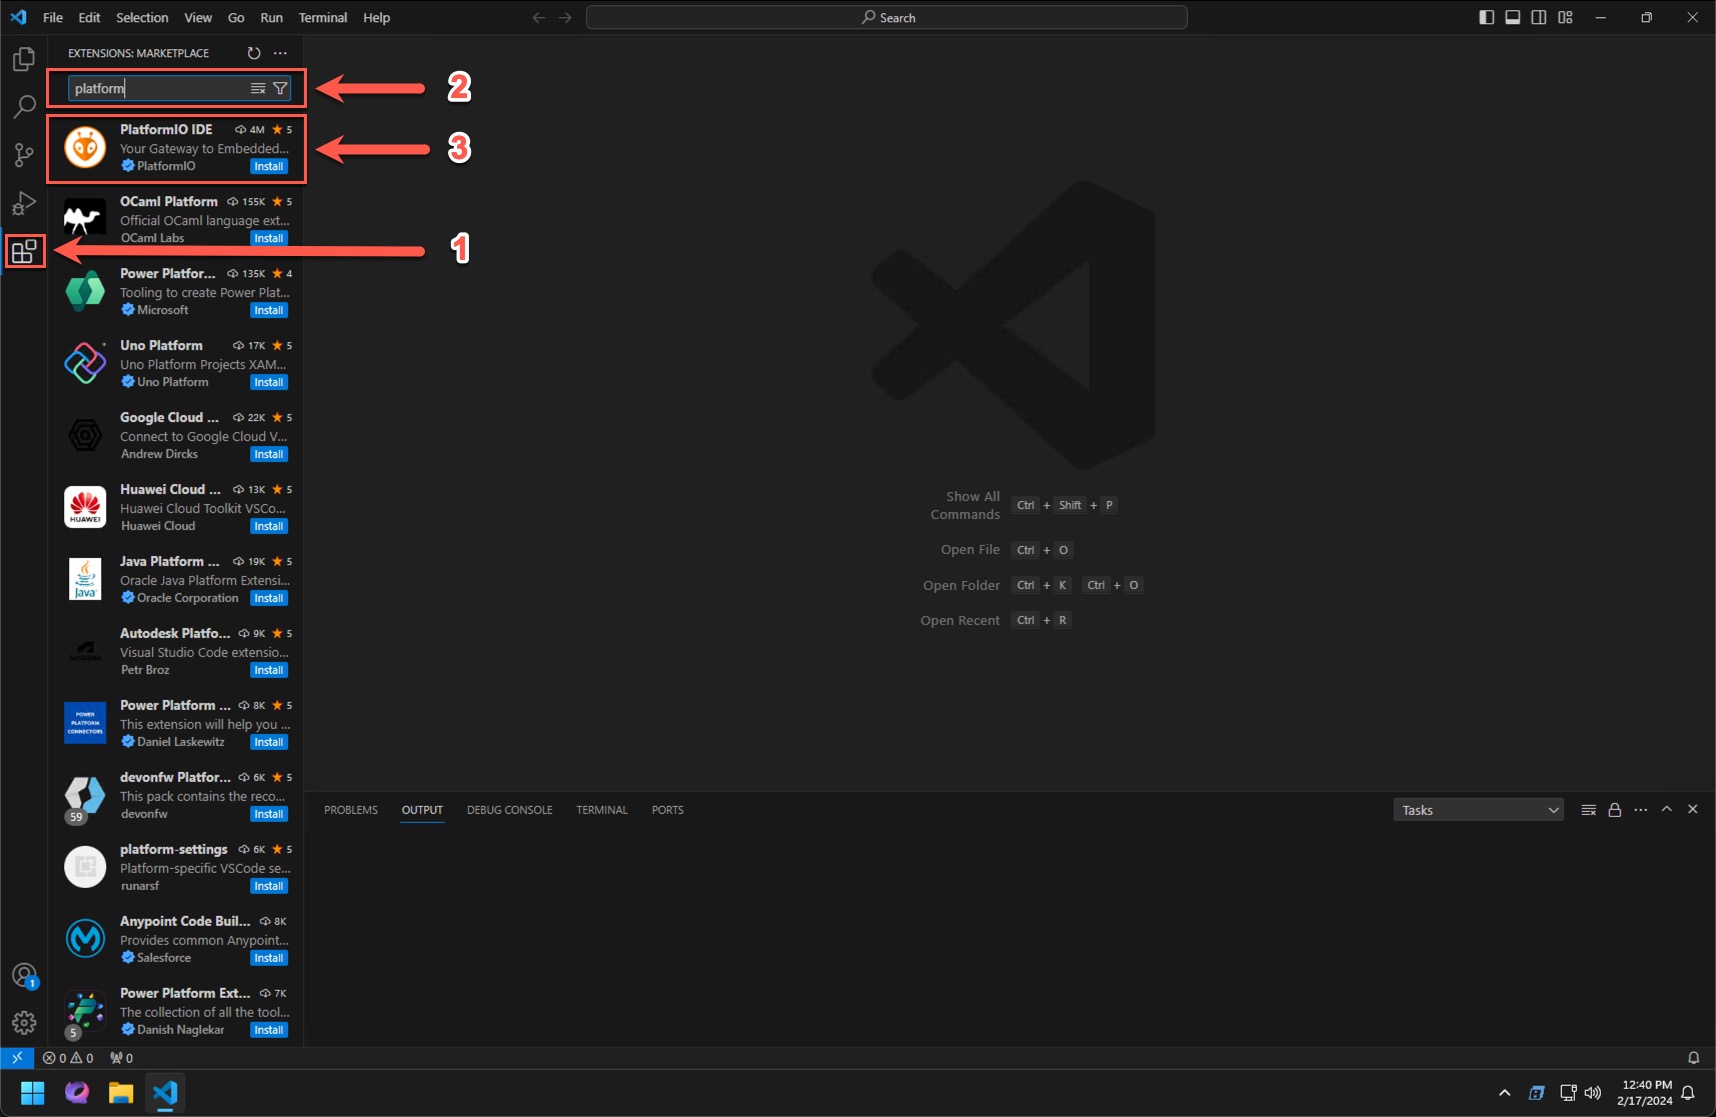Install the platform-settings extension

[269, 886]
